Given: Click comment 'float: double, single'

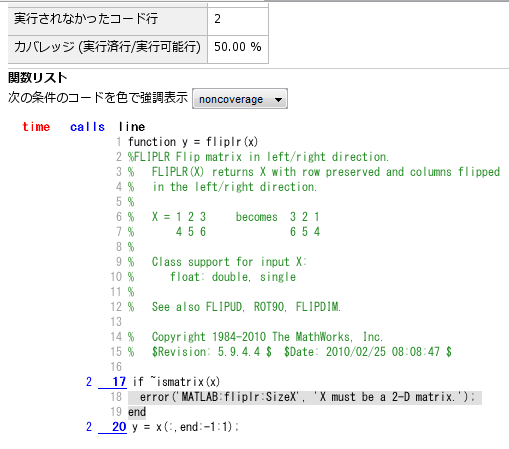Looking at the screenshot, I should point(233,277).
